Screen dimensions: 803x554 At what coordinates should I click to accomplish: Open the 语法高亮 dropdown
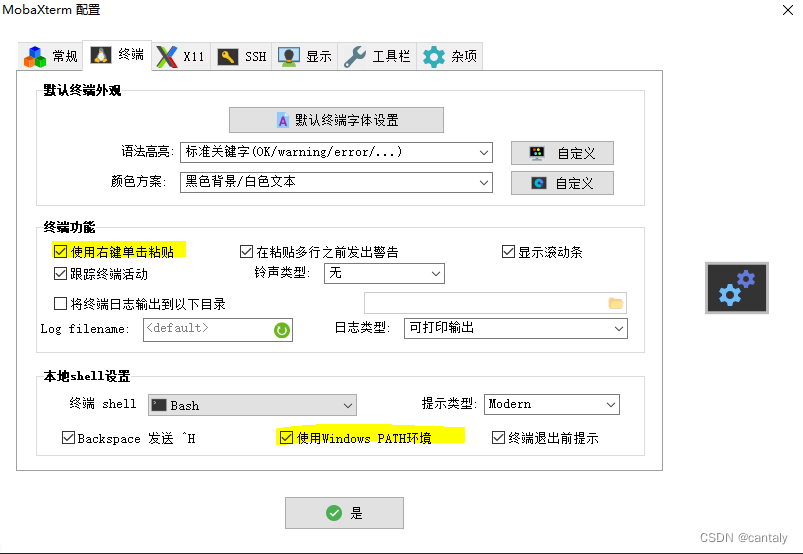336,153
